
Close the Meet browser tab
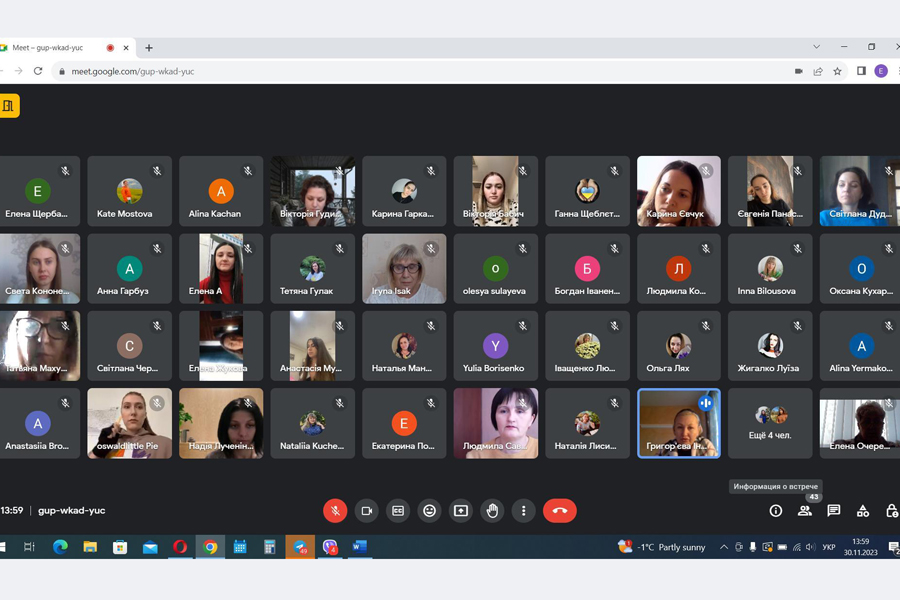pyautogui.click(x=126, y=48)
